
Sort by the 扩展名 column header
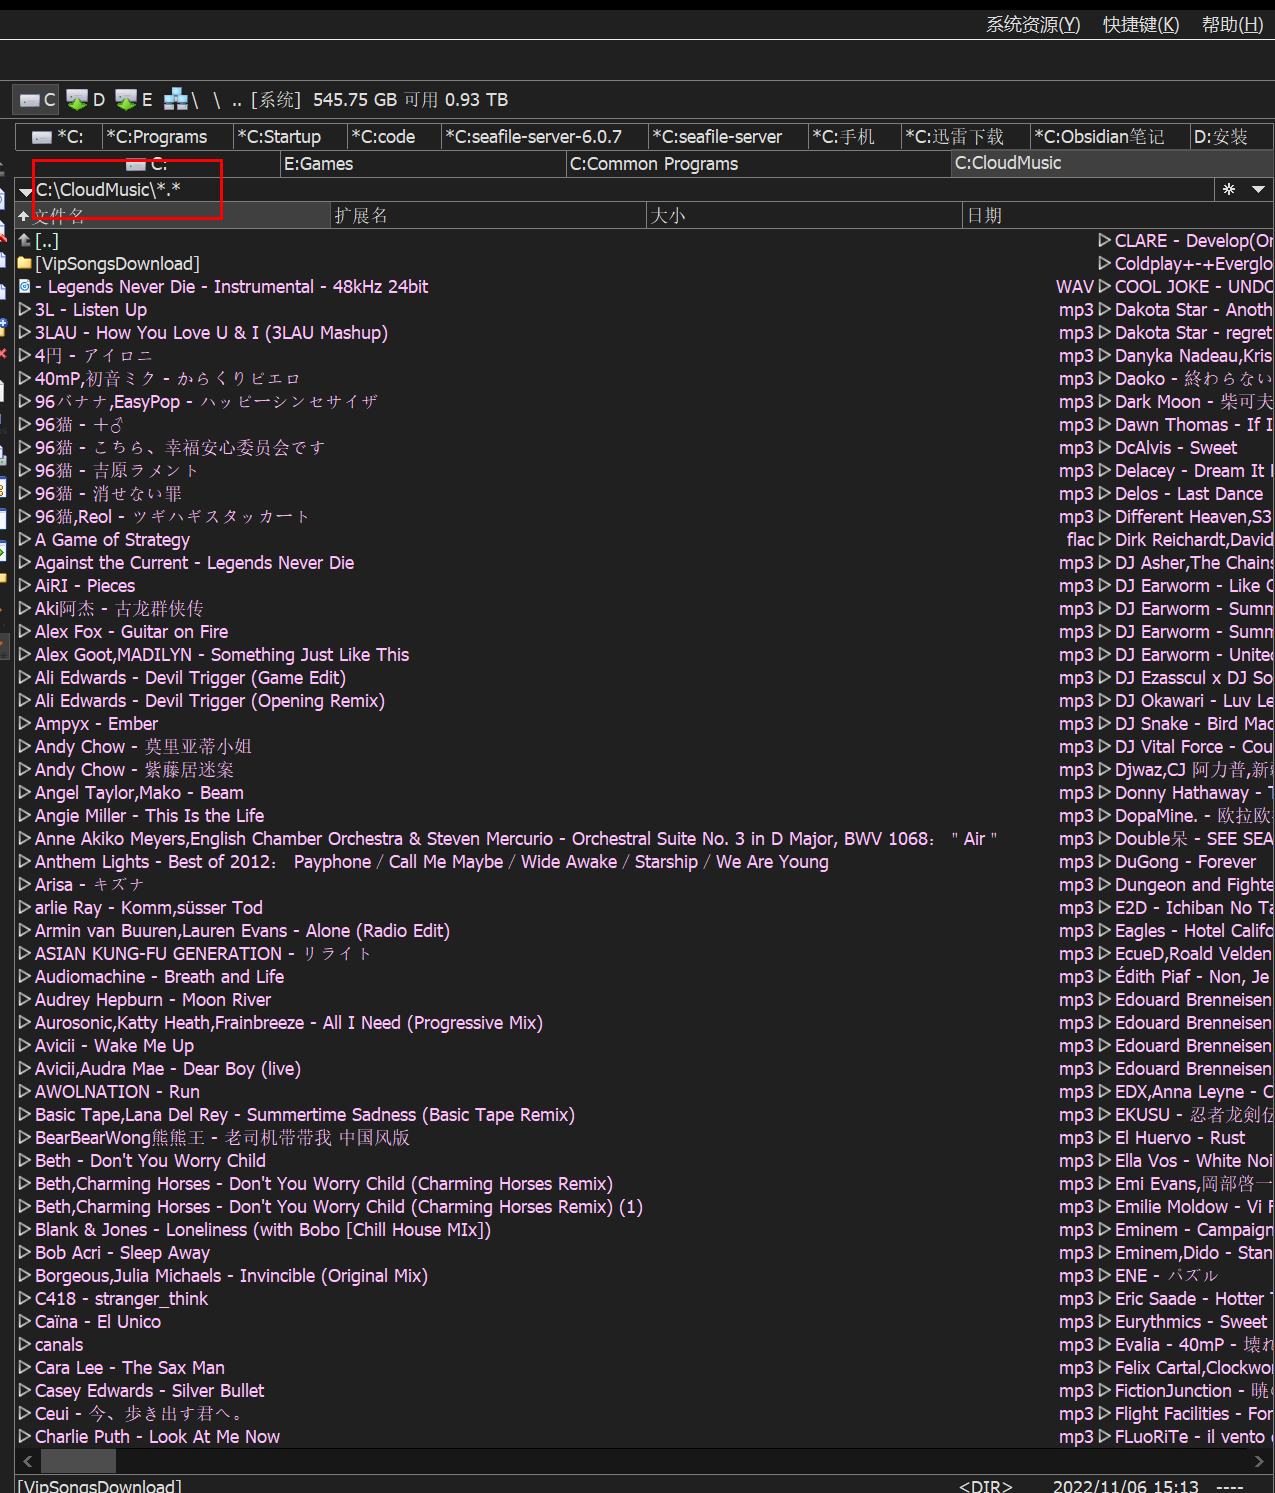pyautogui.click(x=488, y=215)
